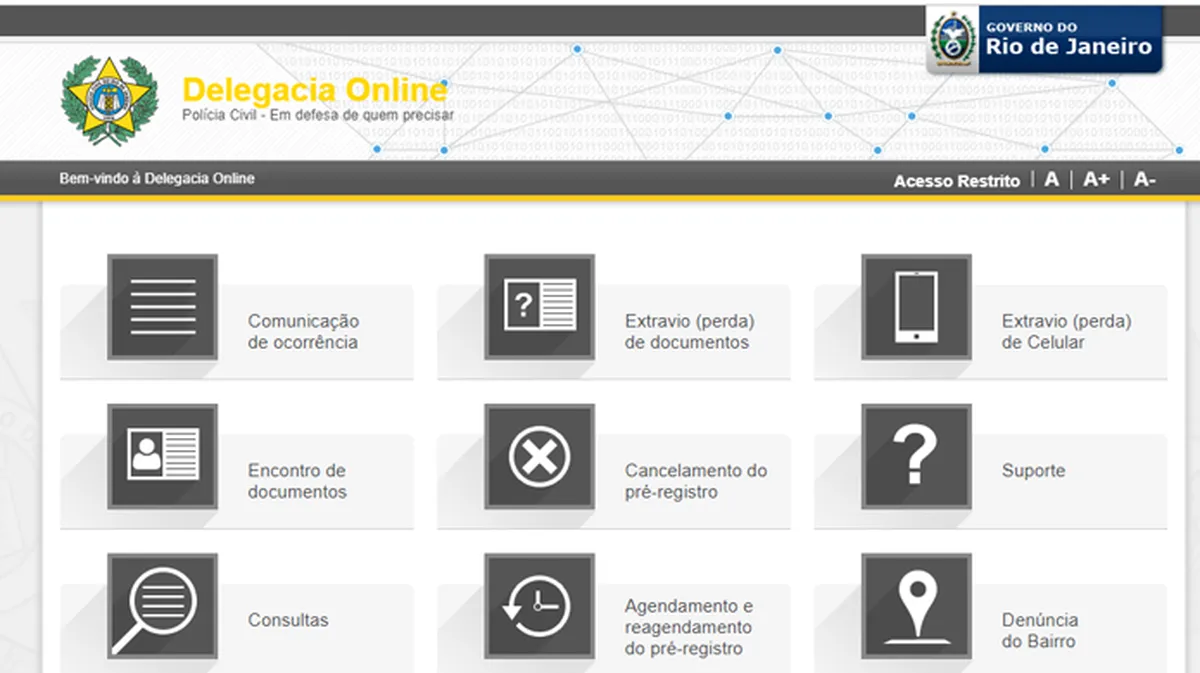Image resolution: width=1200 pixels, height=673 pixels.
Task: Select the Denúncia do Bairro map pin icon
Action: click(x=916, y=607)
